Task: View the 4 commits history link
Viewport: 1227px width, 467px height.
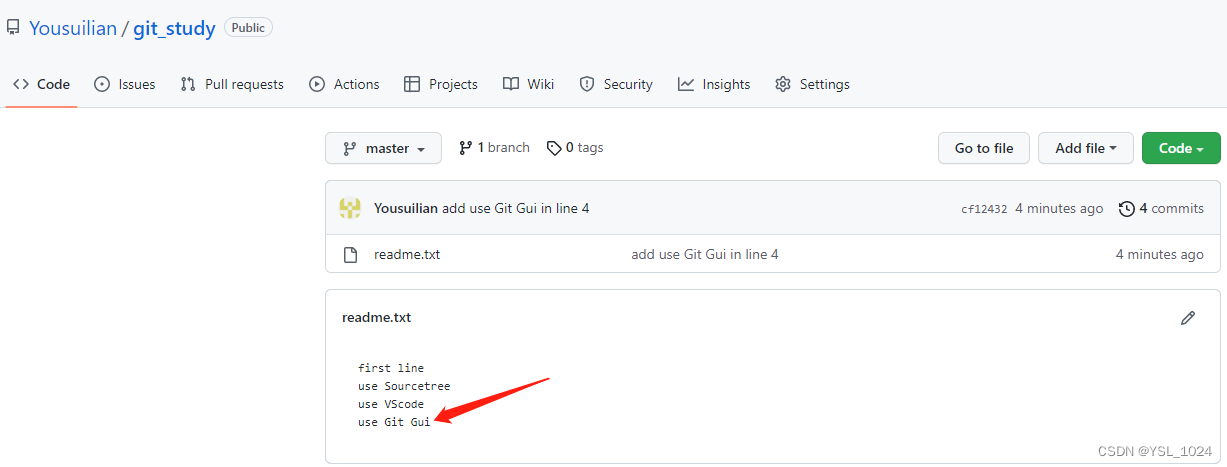Action: (1161, 208)
